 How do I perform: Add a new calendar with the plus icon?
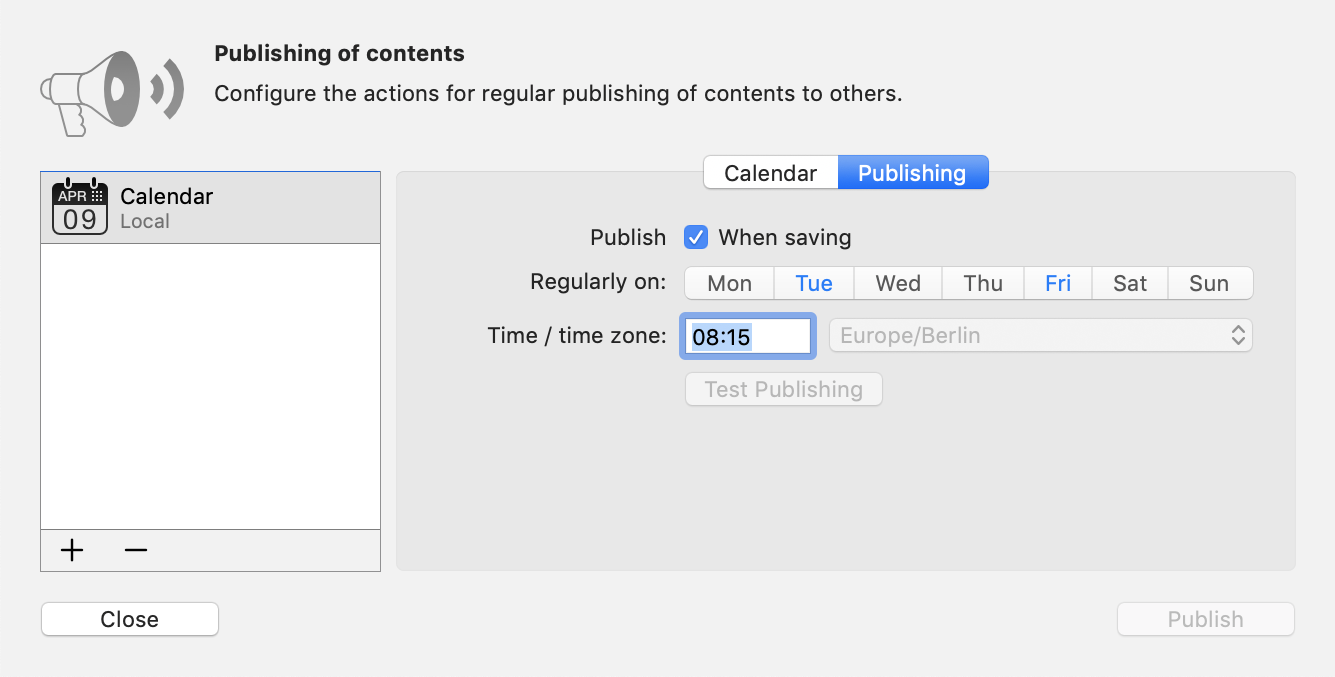pyautogui.click(x=71, y=551)
